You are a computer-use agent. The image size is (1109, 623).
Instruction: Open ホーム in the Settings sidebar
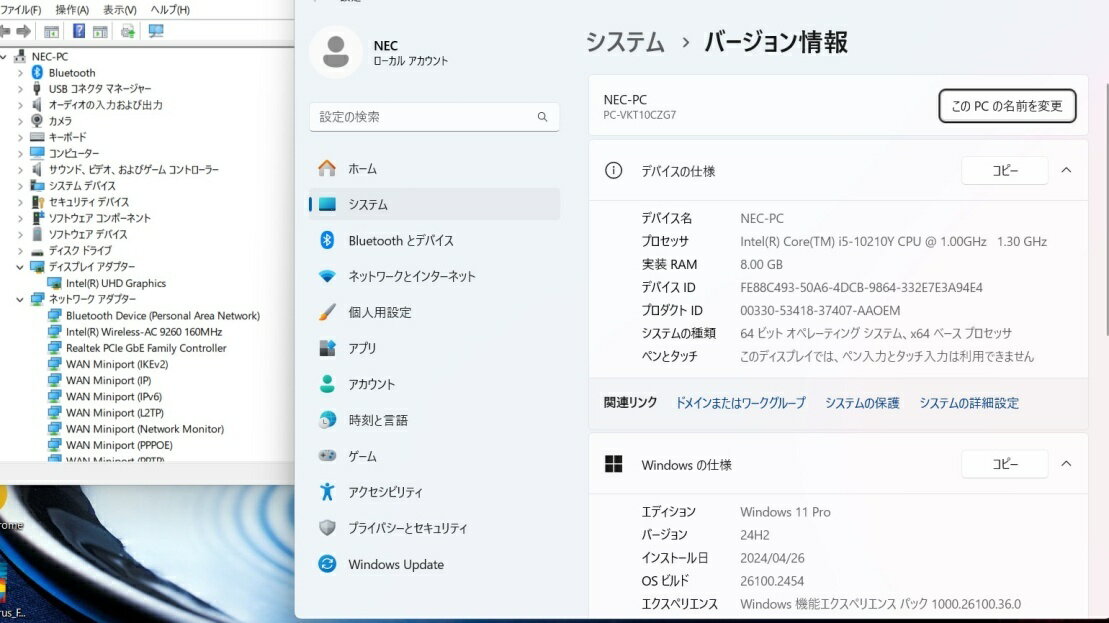tap(434, 168)
